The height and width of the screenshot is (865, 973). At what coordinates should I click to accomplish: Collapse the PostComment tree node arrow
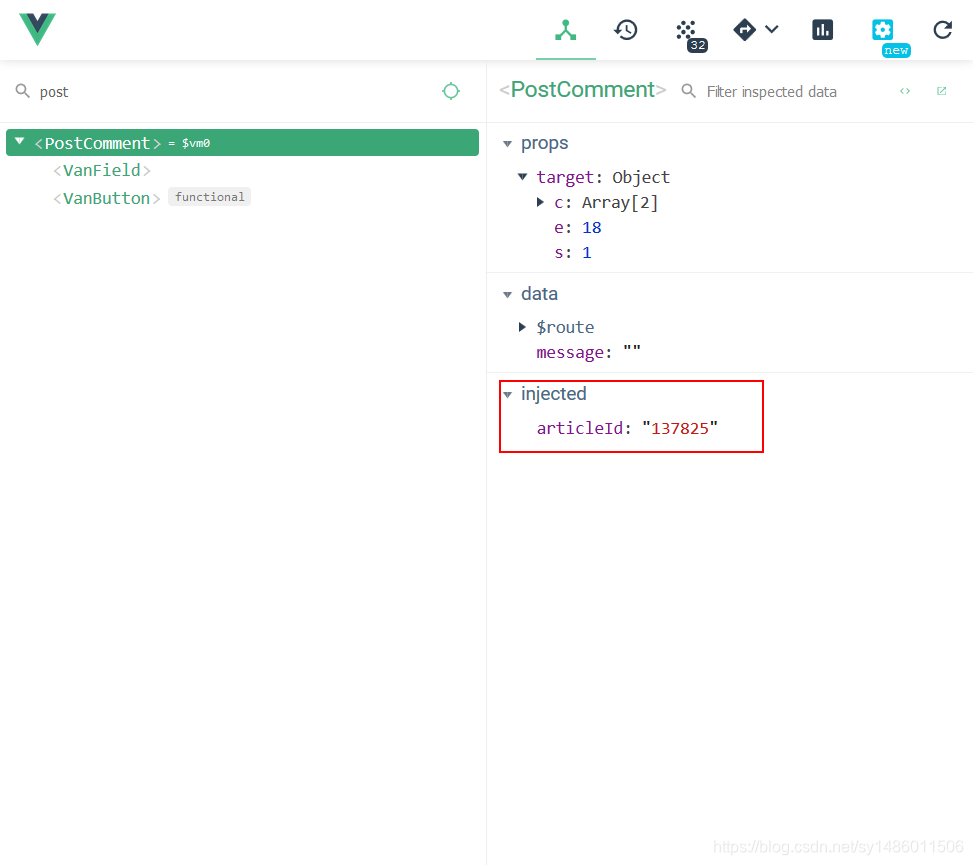tap(20, 141)
